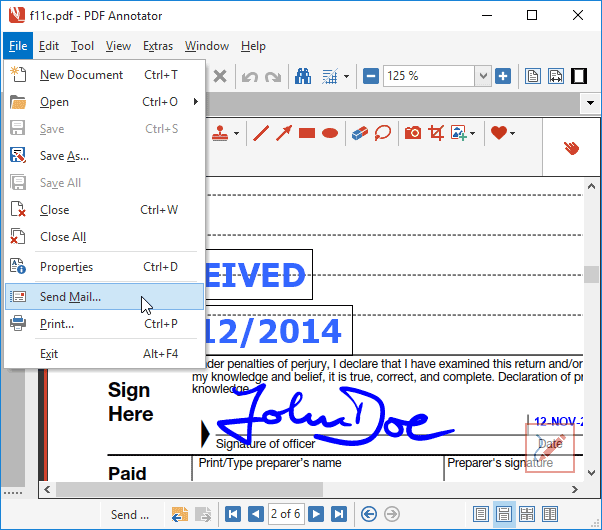
Task: Choose Exit from File menu
Action: click(x=104, y=354)
